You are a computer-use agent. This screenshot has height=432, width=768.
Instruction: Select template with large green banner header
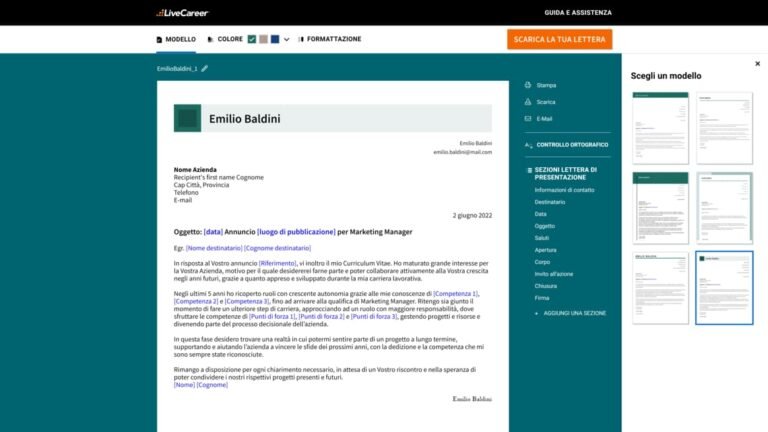(660, 208)
